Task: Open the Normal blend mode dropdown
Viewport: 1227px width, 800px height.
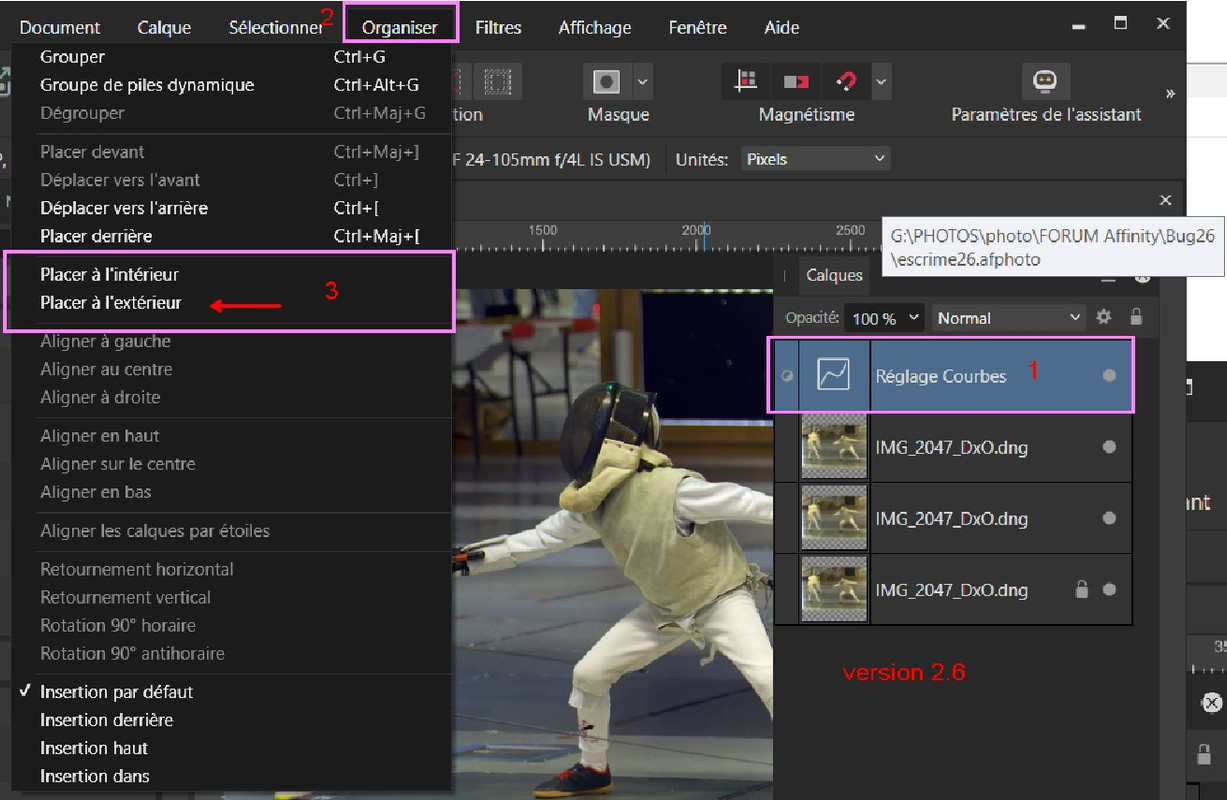Action: tap(1008, 318)
